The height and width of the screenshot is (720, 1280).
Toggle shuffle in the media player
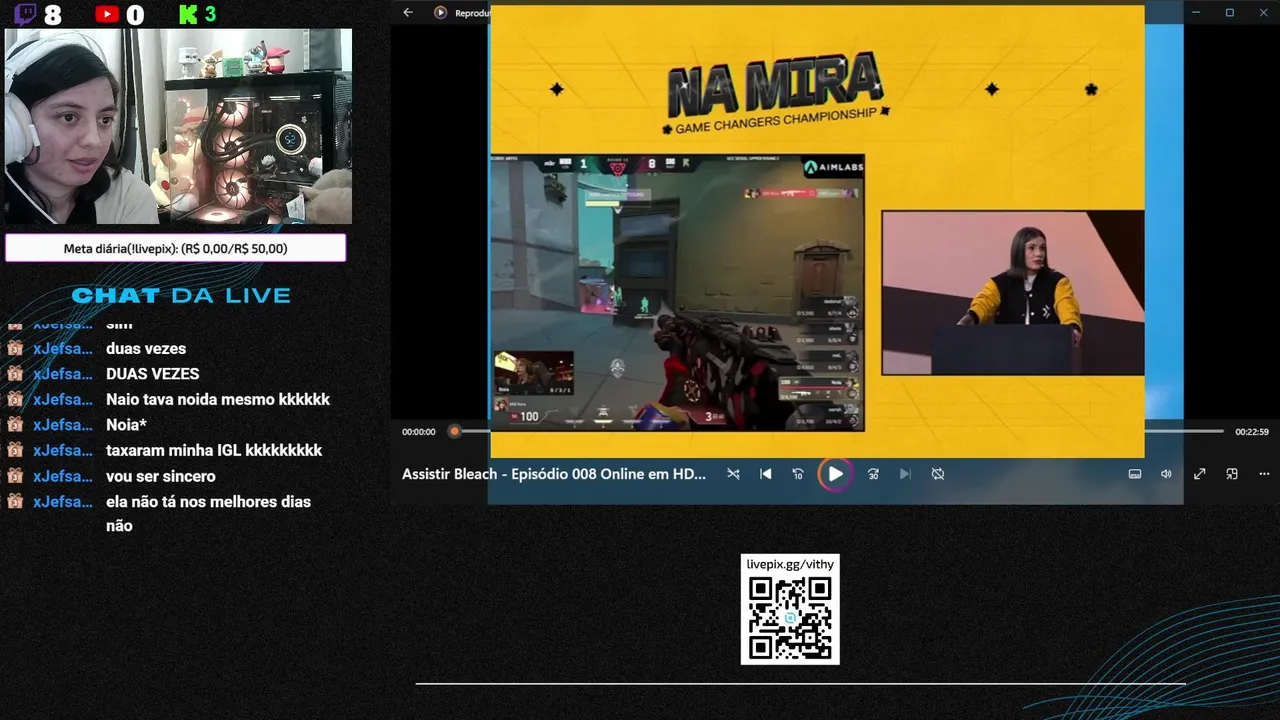pyautogui.click(x=733, y=474)
